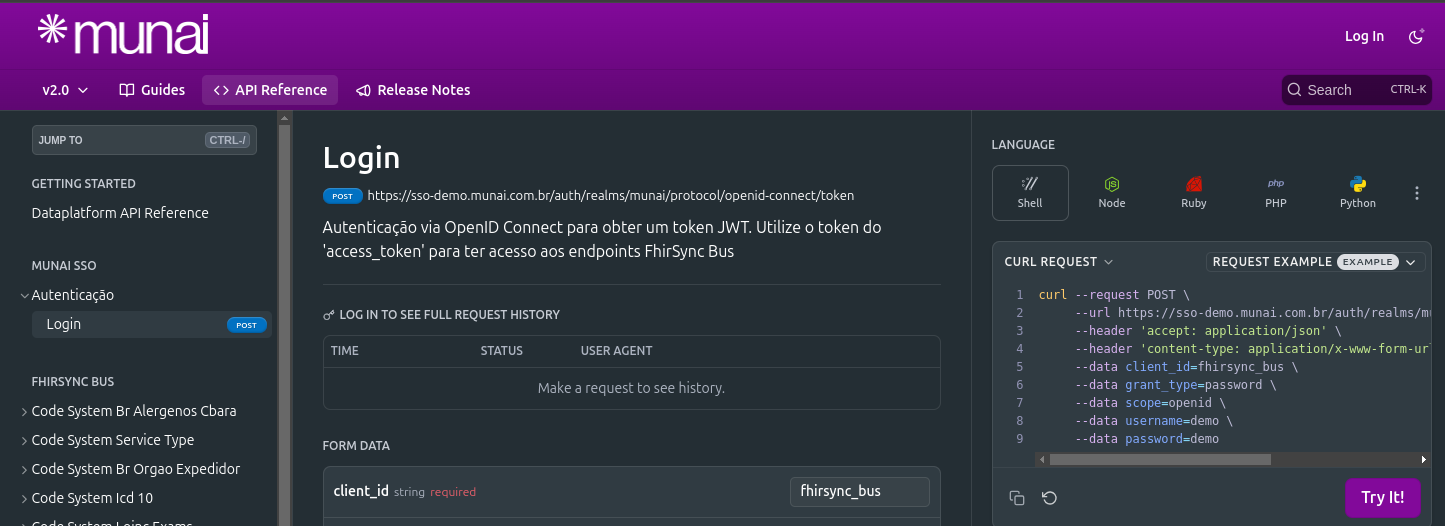Viewport: 1445px width, 526px height.
Task: Click code scrollbar right arrow
Action: (x=1424, y=460)
